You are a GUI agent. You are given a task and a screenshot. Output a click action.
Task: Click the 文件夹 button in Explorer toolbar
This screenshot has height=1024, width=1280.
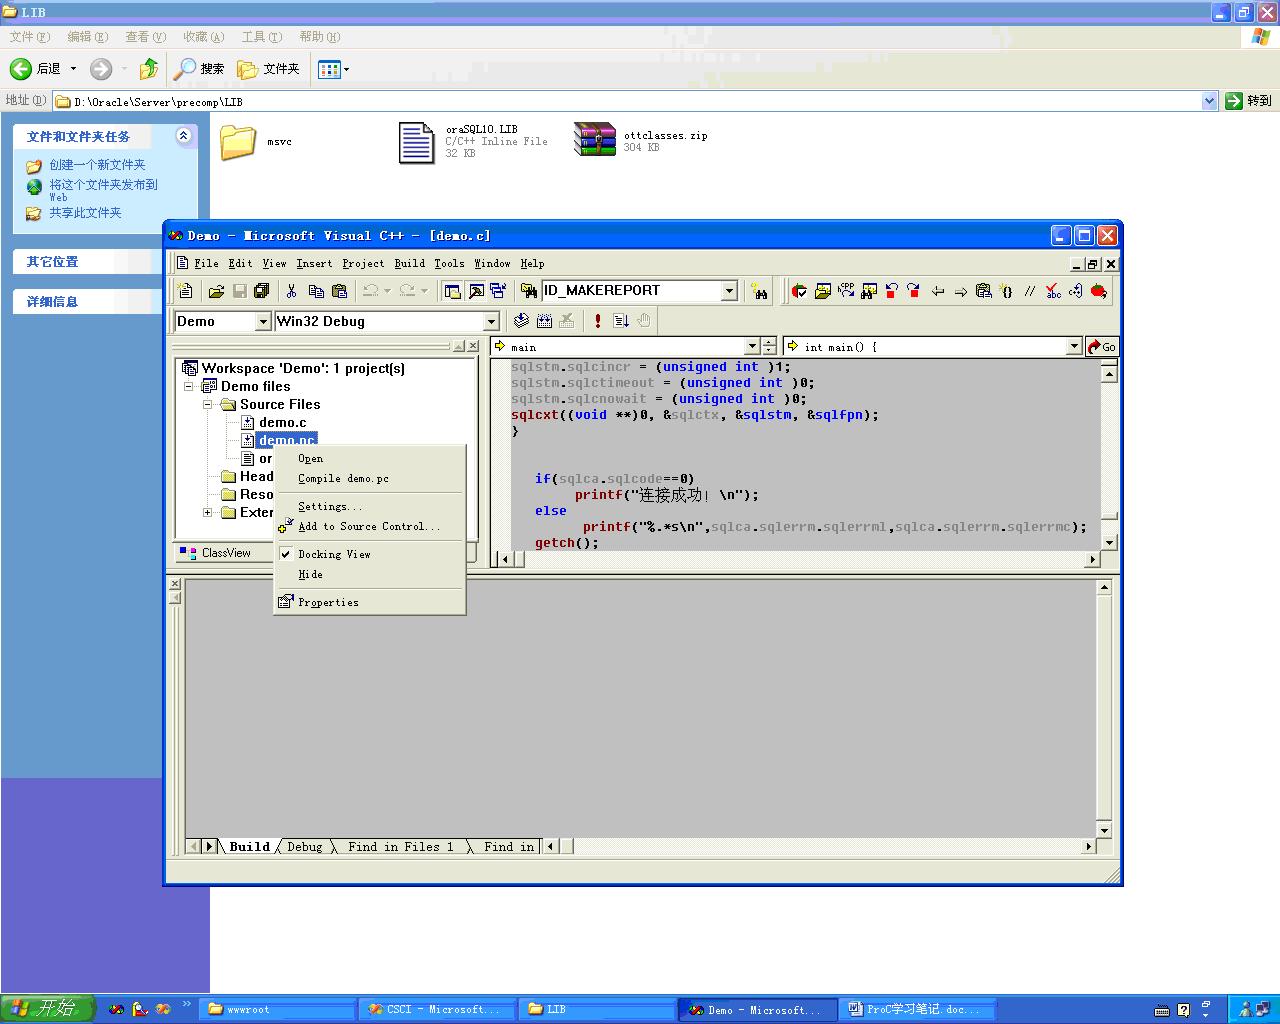(269, 69)
